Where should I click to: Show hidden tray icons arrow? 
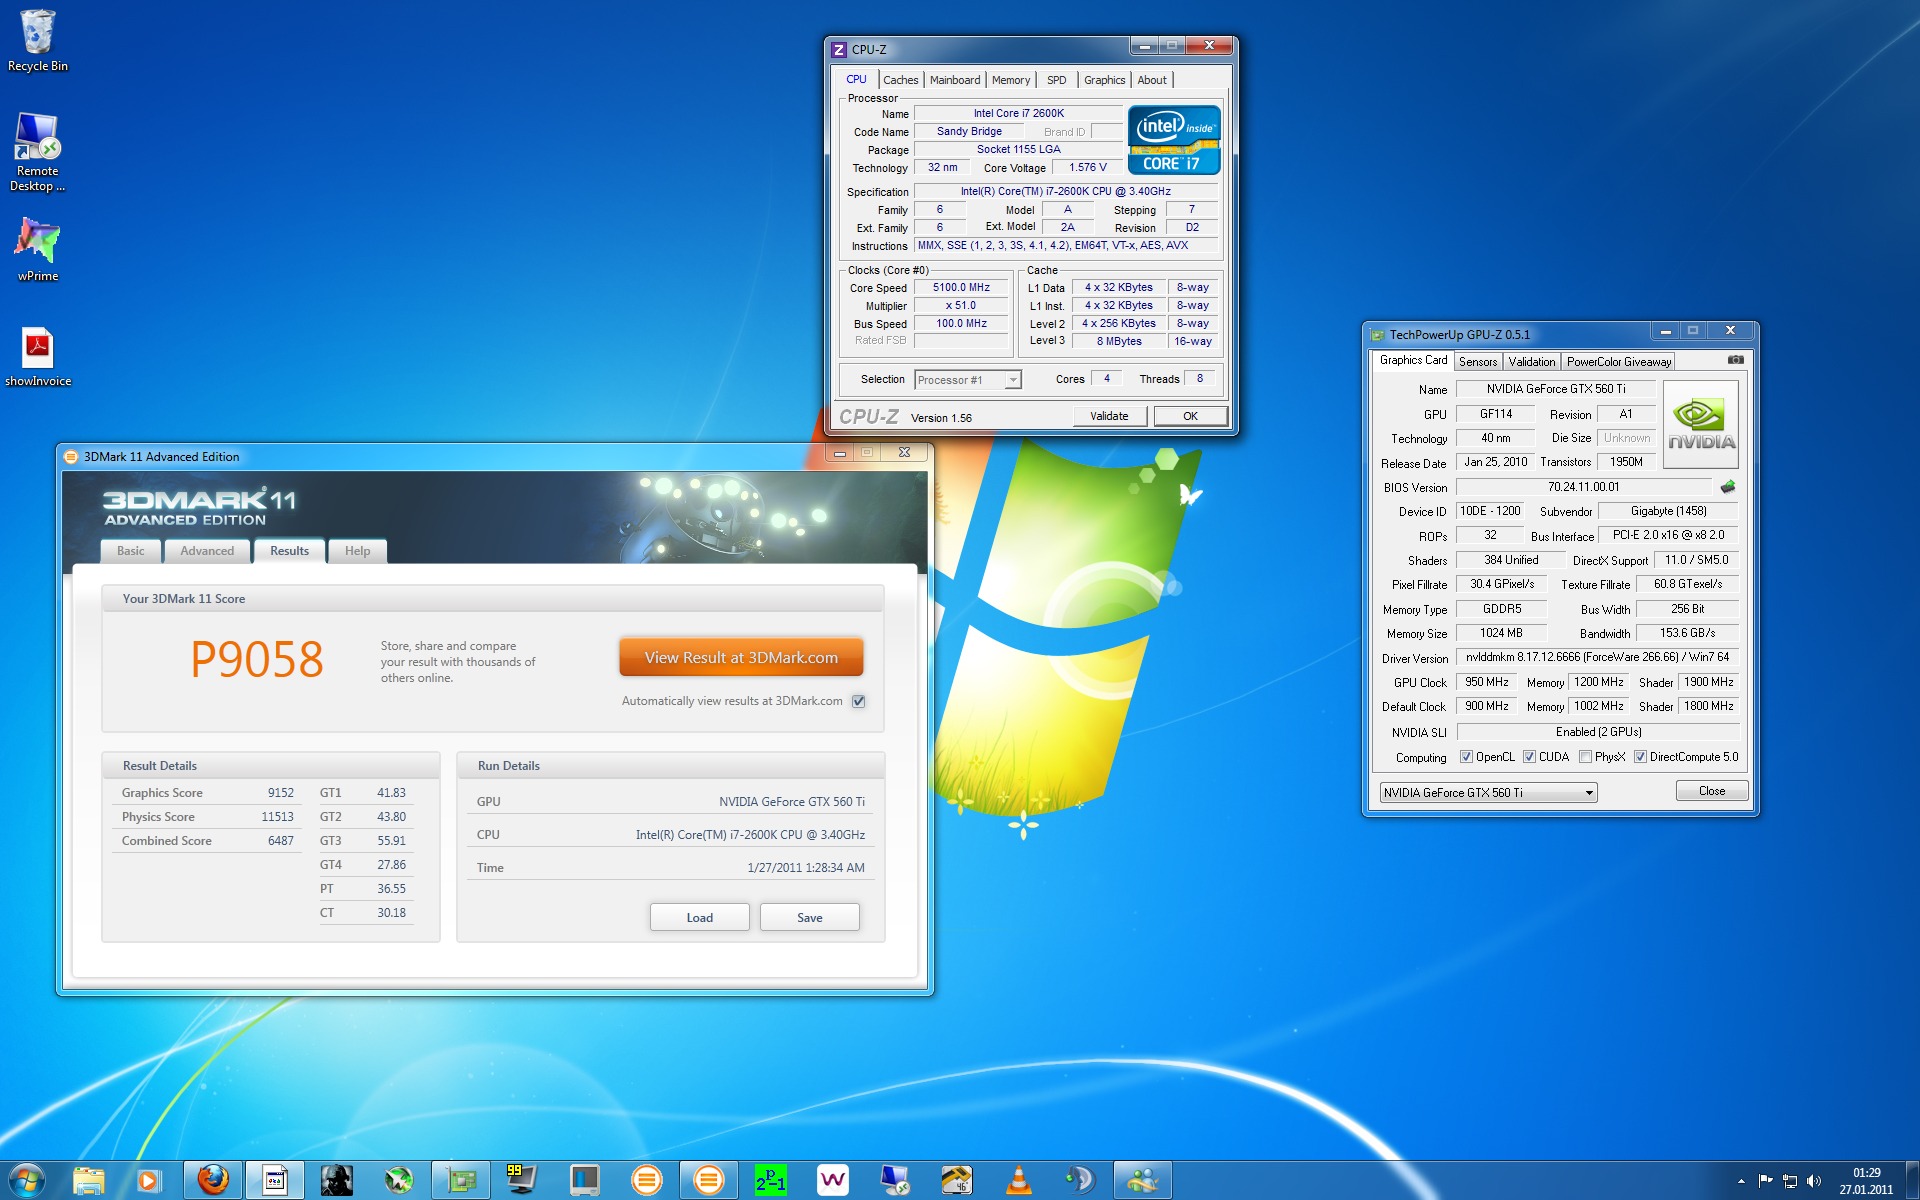[x=1741, y=1181]
